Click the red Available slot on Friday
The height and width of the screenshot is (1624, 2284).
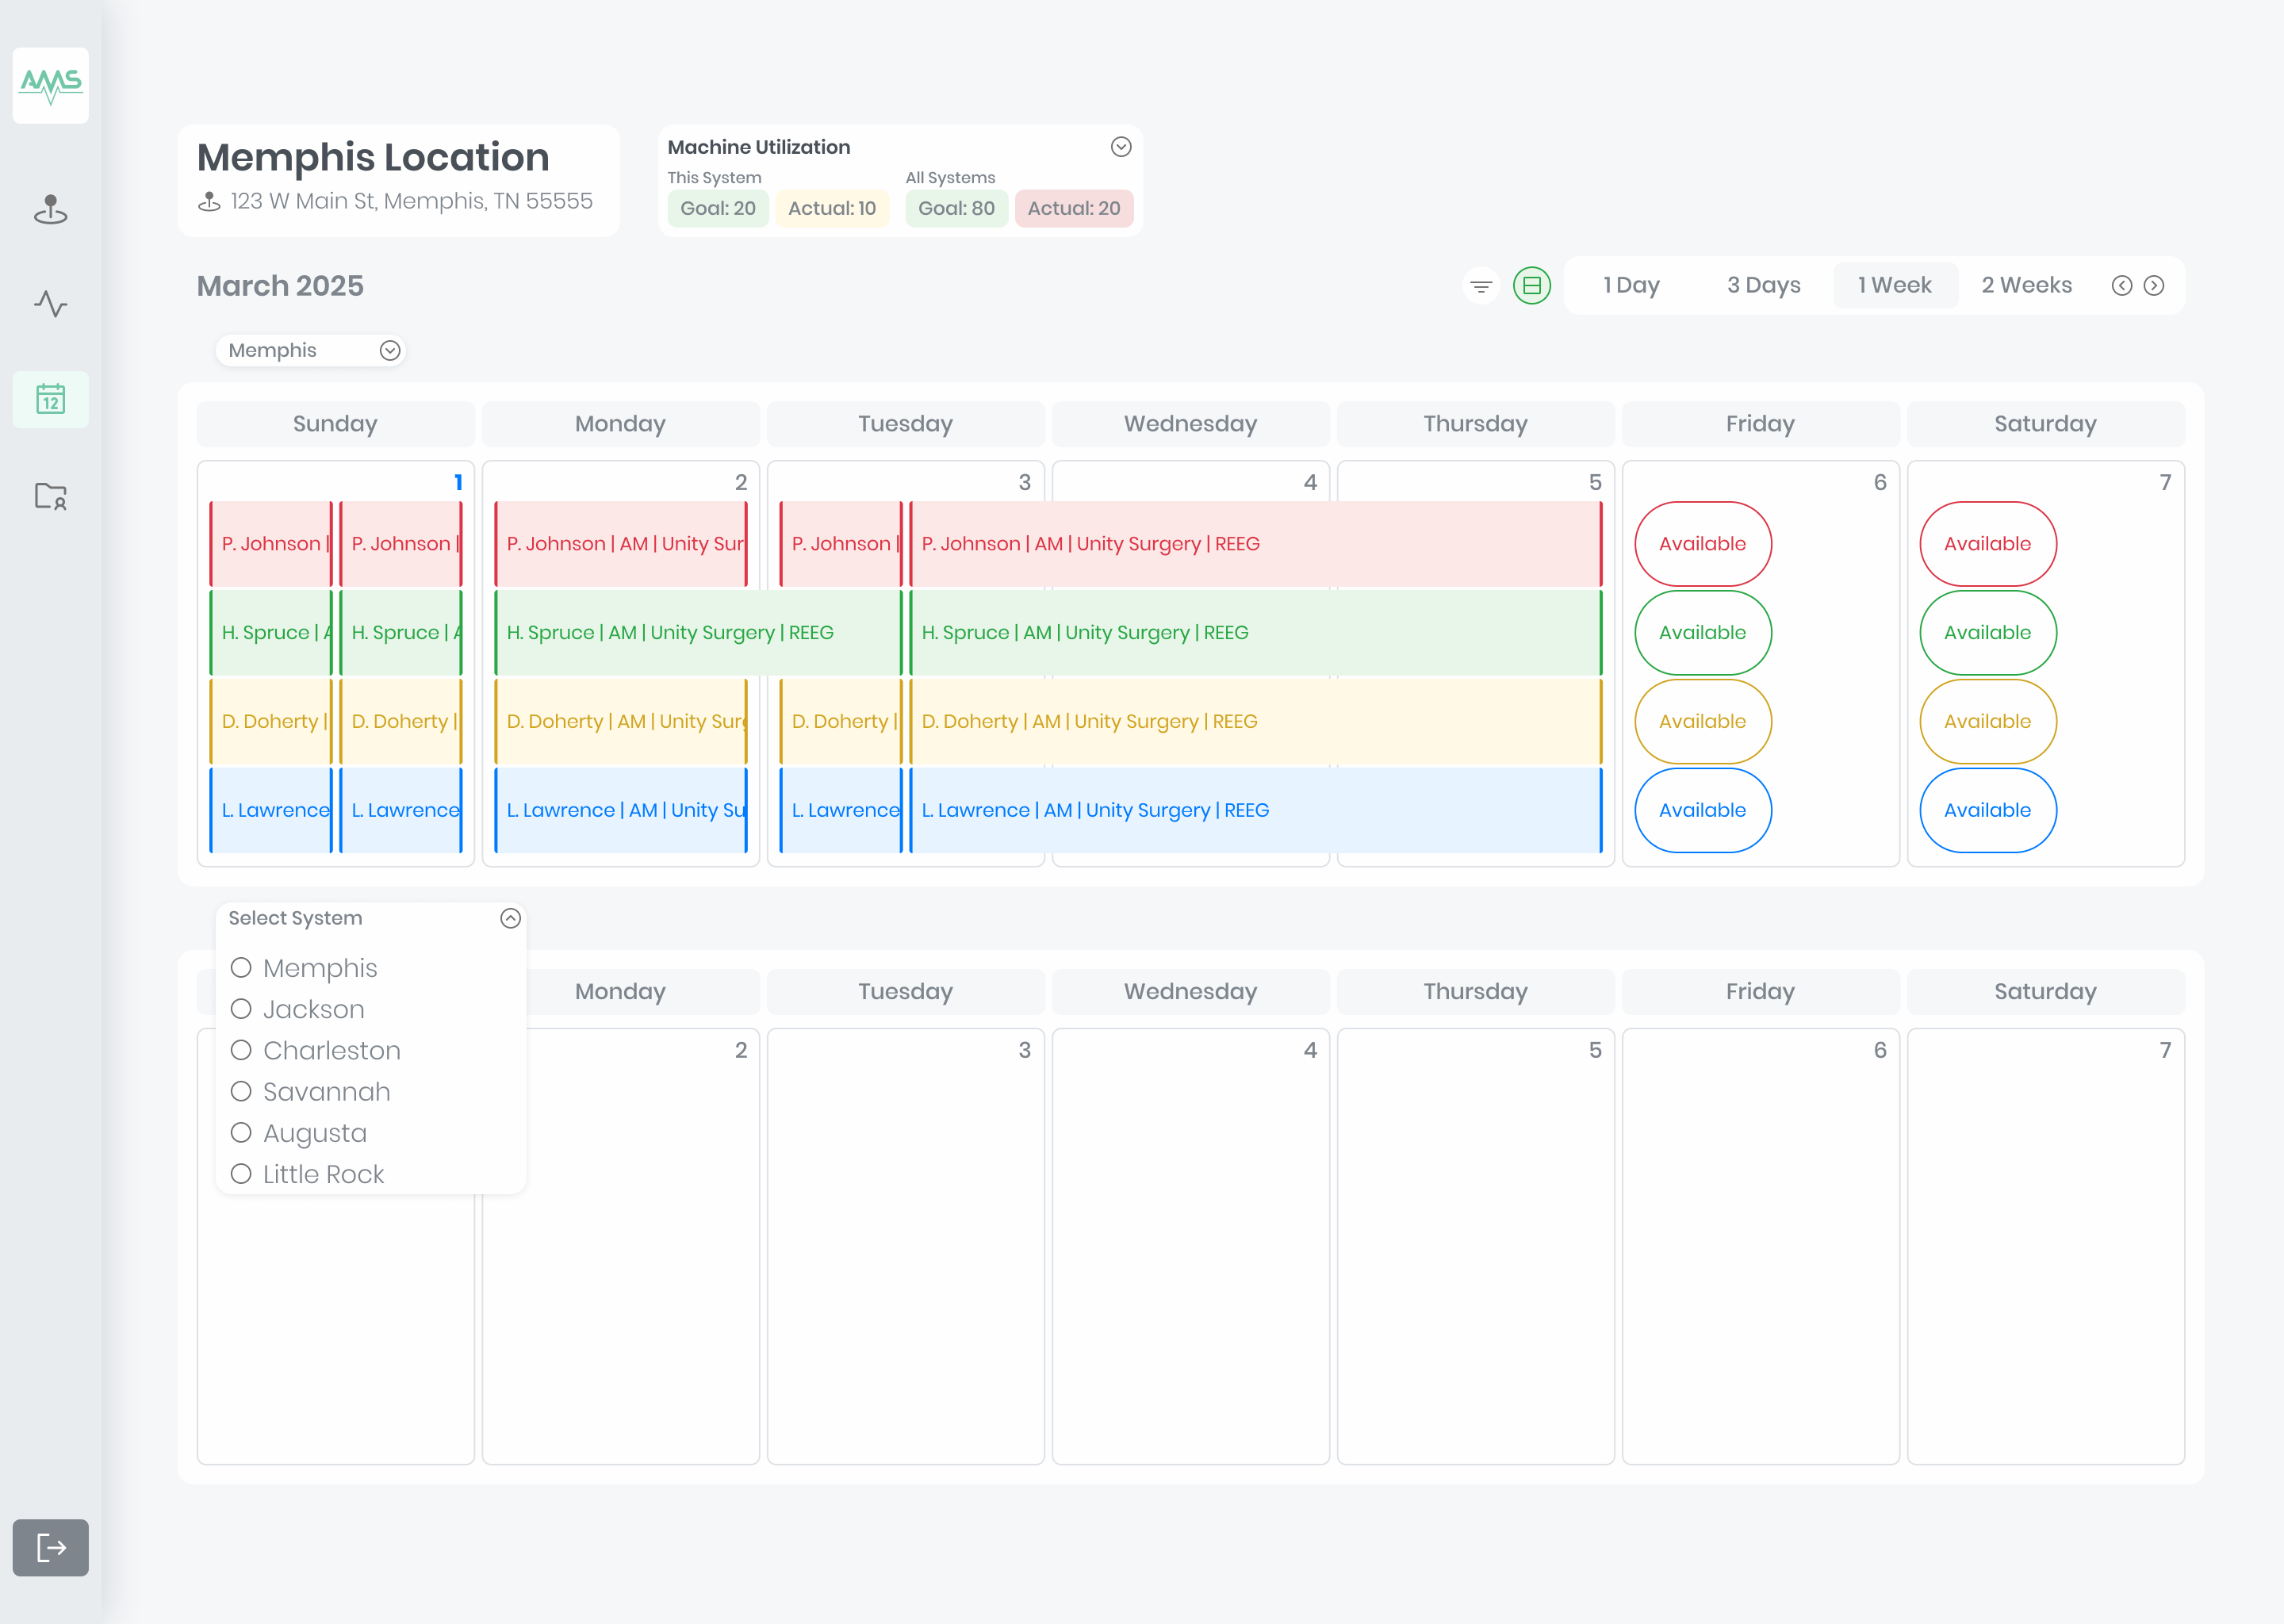click(1702, 544)
